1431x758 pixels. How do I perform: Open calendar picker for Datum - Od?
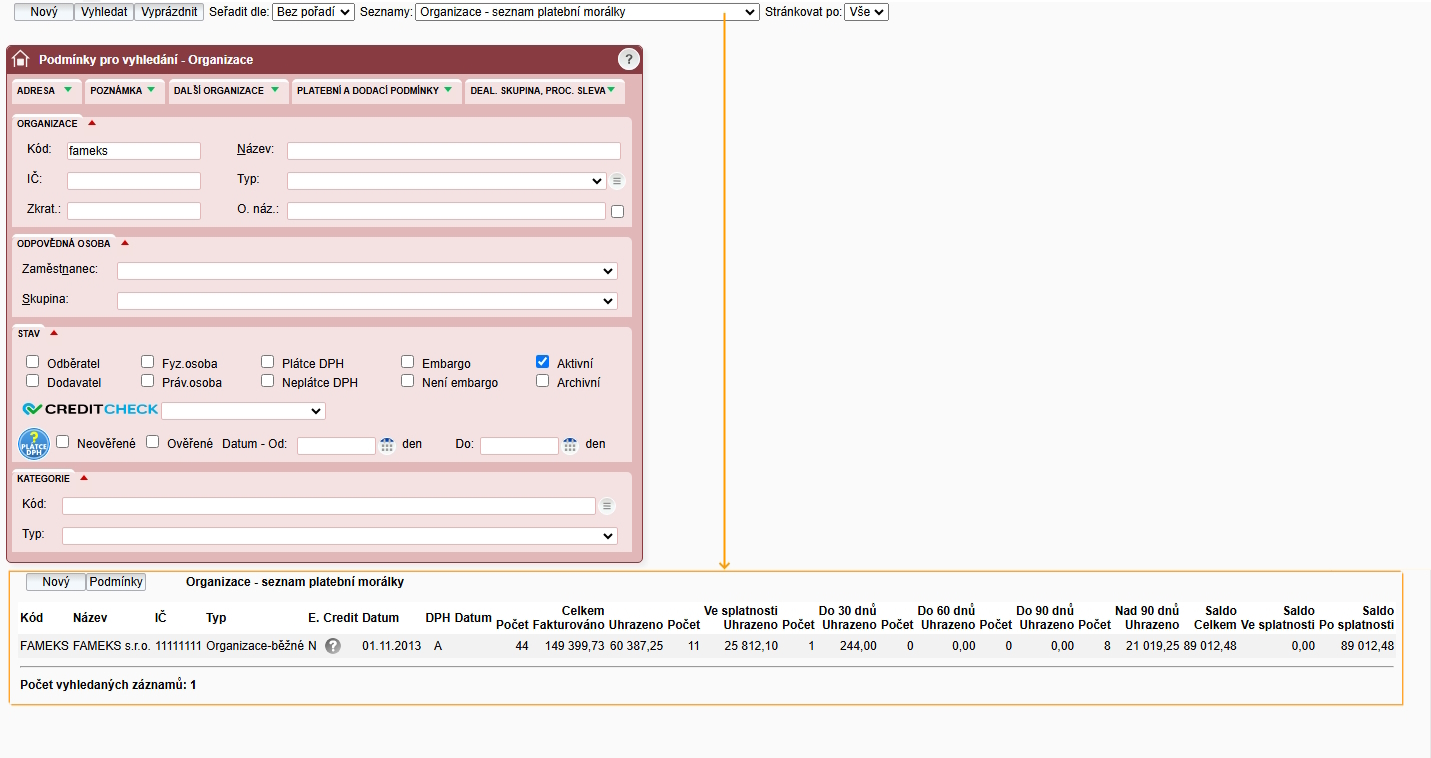(387, 445)
